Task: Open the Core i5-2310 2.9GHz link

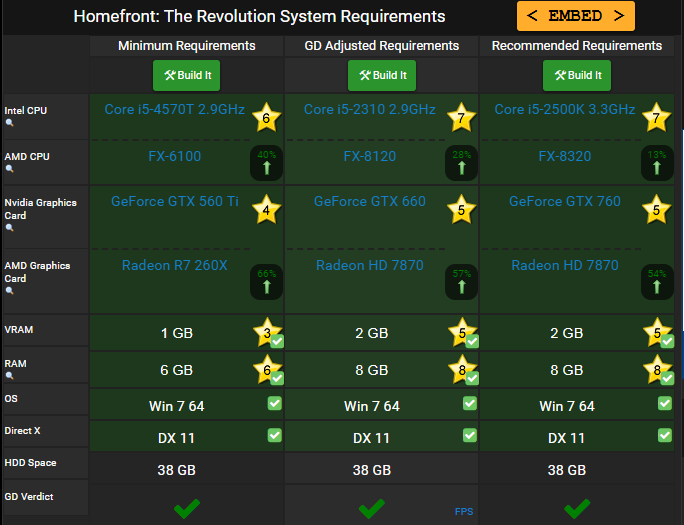Action: click(369, 109)
